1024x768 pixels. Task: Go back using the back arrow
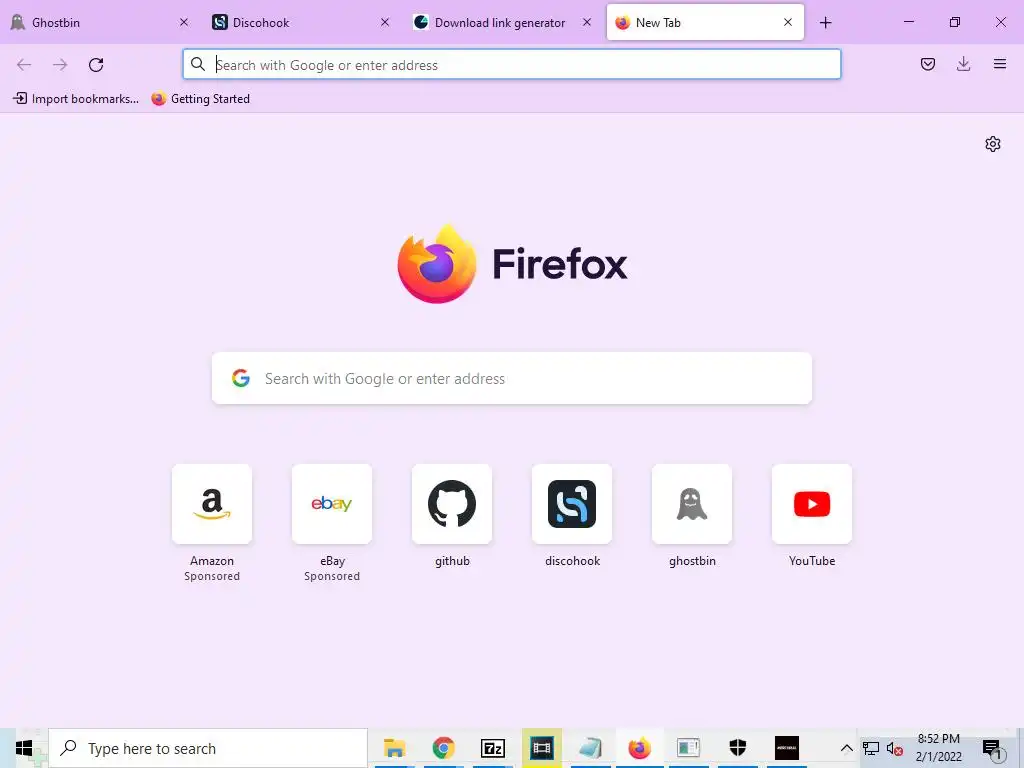(24, 65)
